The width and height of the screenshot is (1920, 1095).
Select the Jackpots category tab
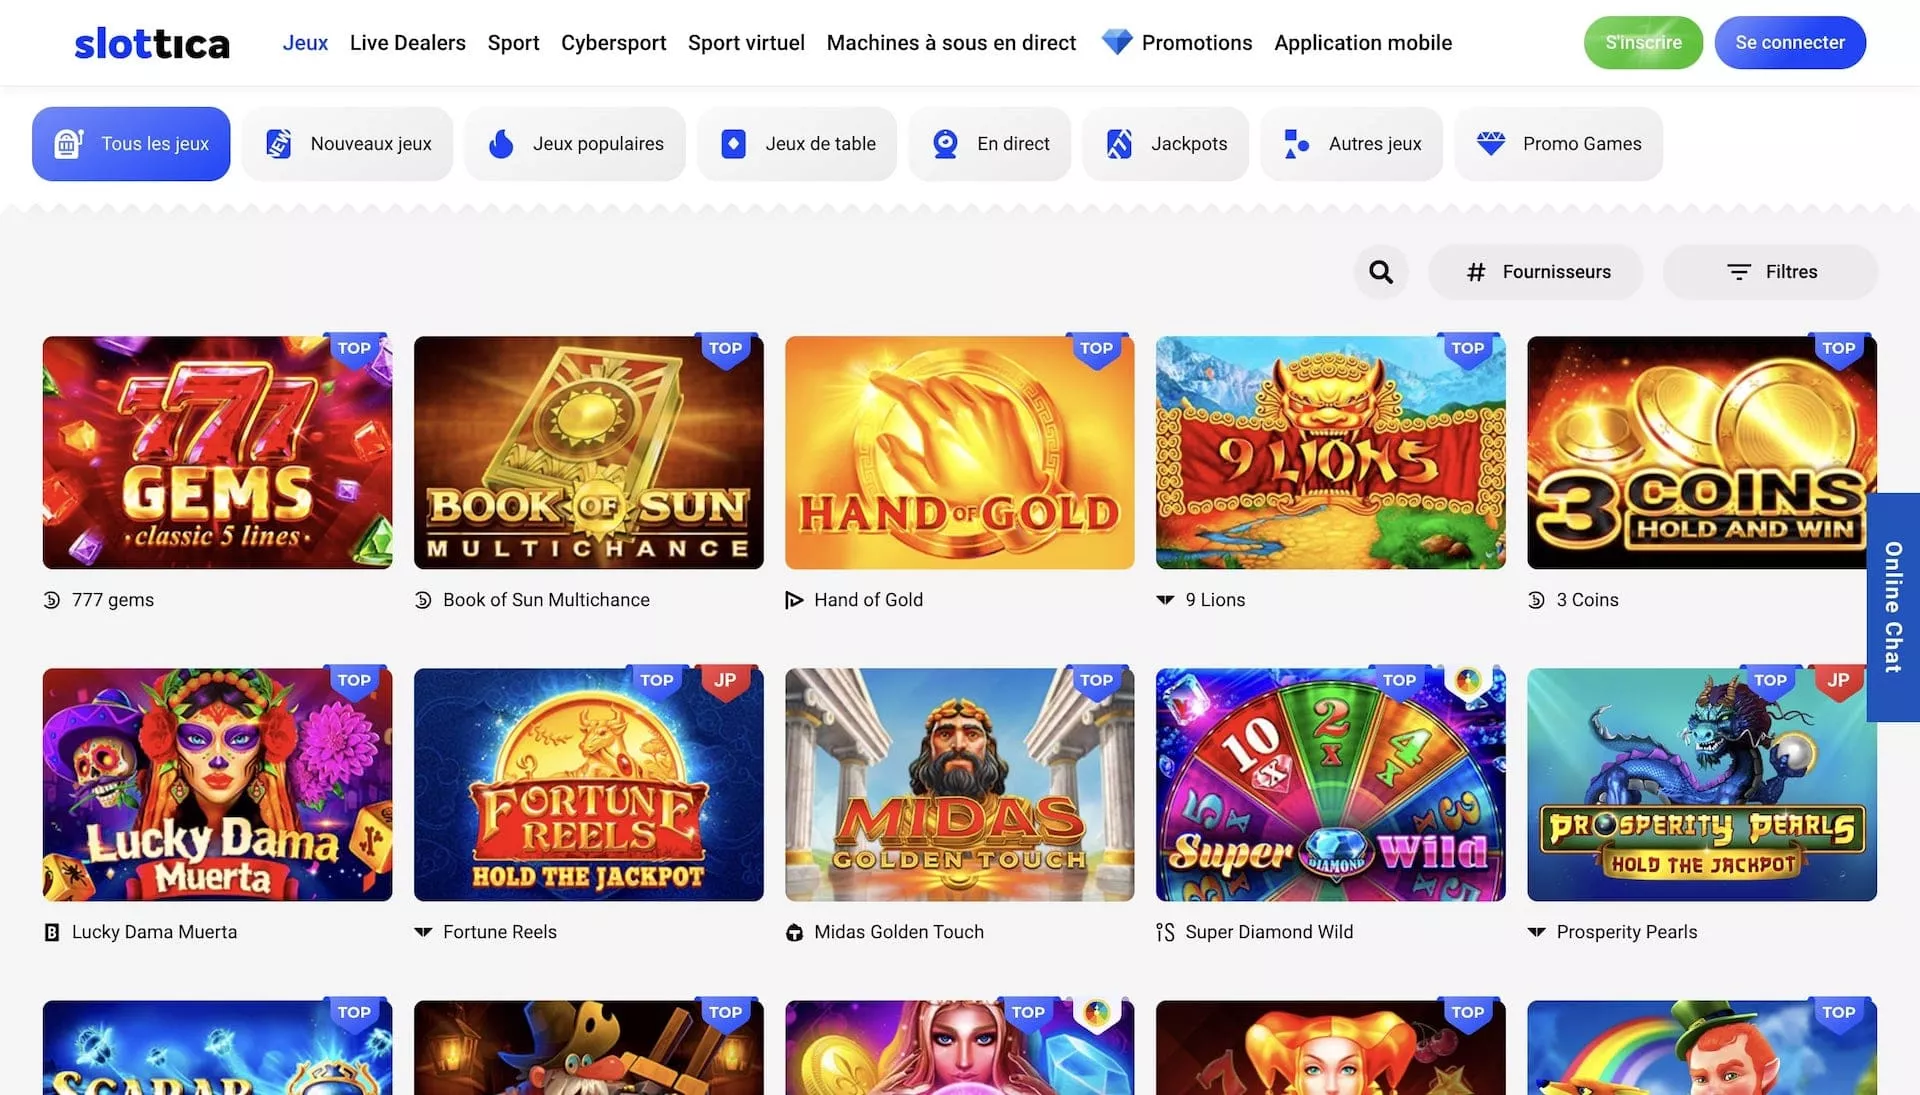pos(1166,144)
